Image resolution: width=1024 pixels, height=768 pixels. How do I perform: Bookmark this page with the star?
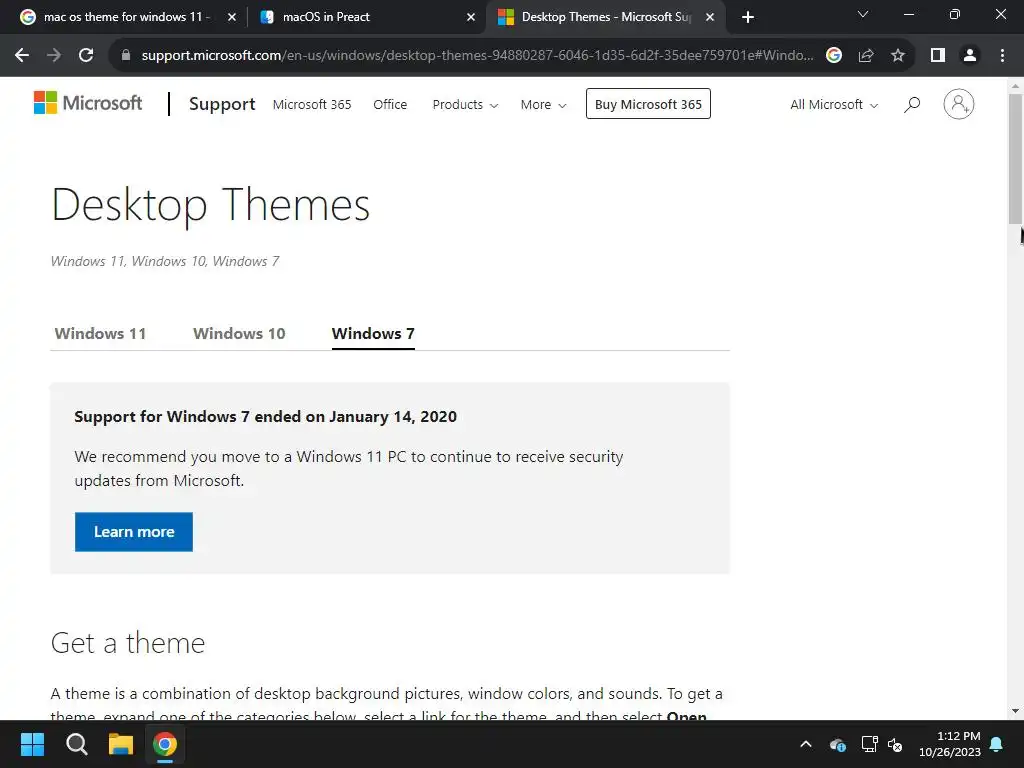point(898,56)
